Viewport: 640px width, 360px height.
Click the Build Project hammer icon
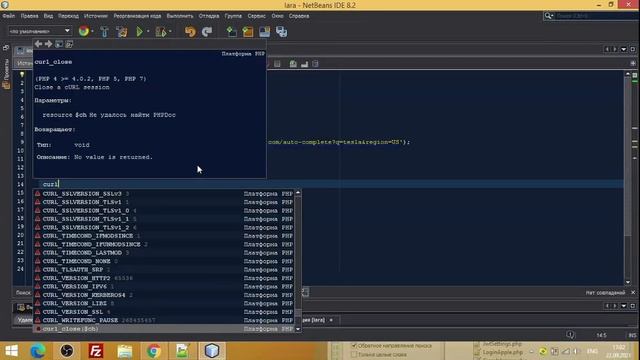coord(104,31)
